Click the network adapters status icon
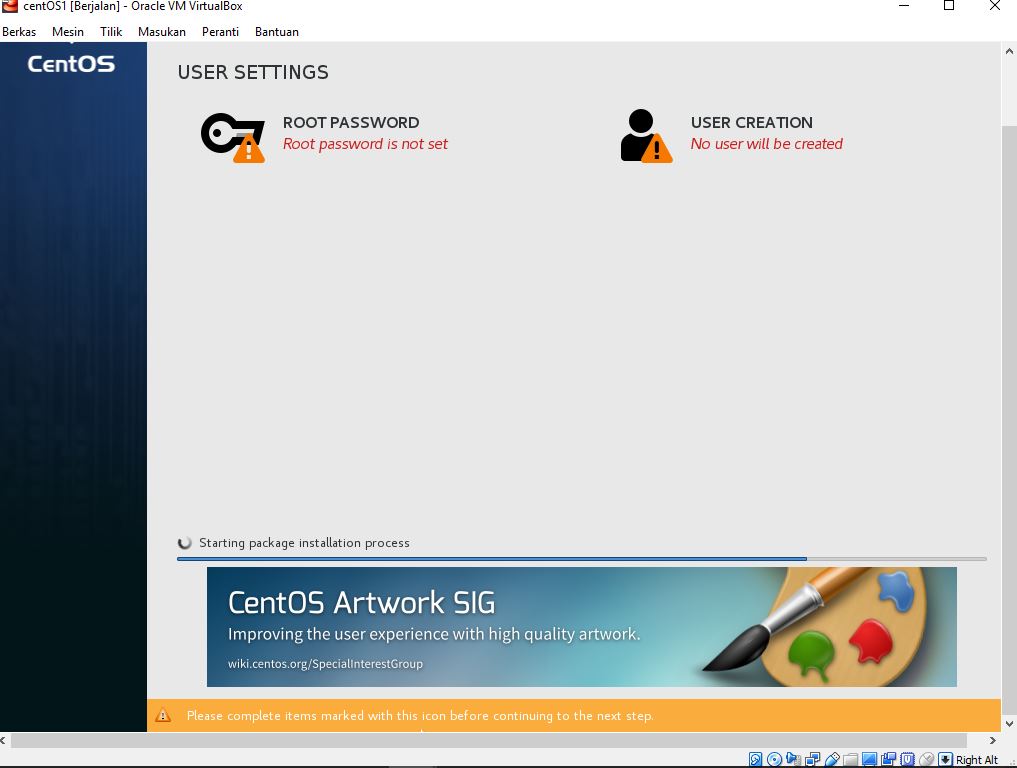The height and width of the screenshot is (768, 1017). [x=813, y=759]
